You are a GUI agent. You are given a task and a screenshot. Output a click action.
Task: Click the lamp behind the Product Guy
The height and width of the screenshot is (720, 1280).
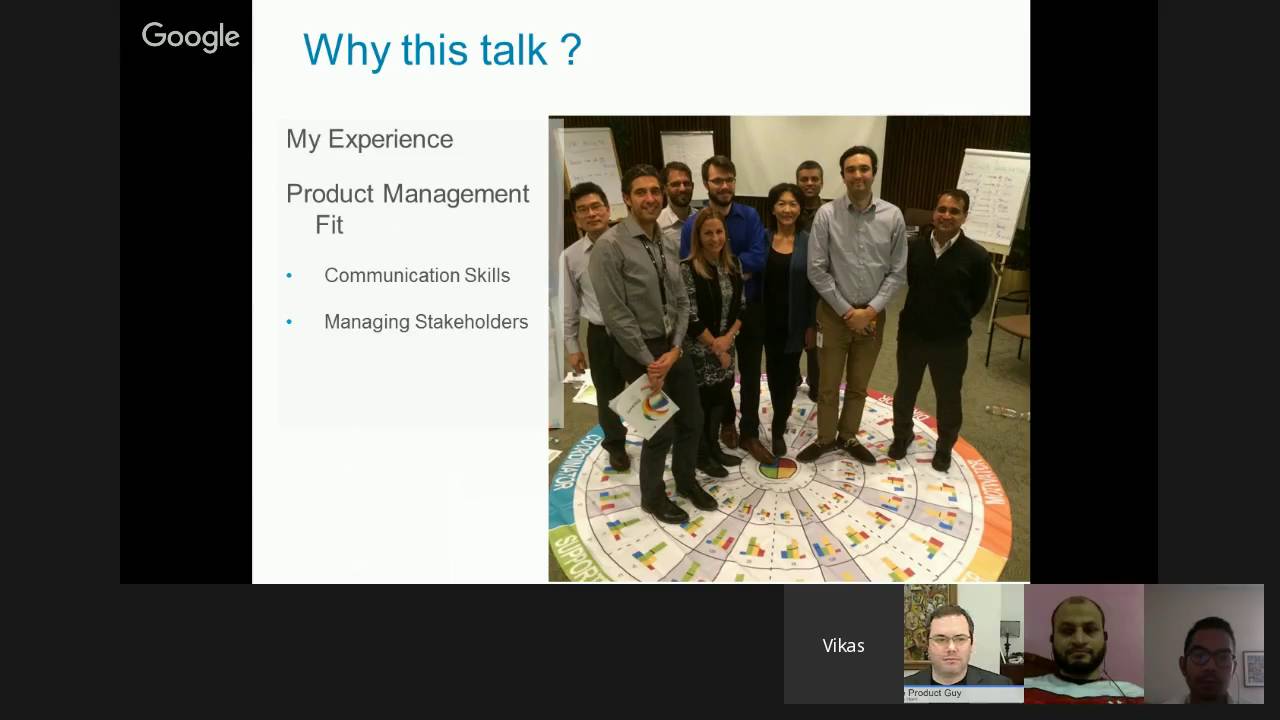pos(1010,632)
